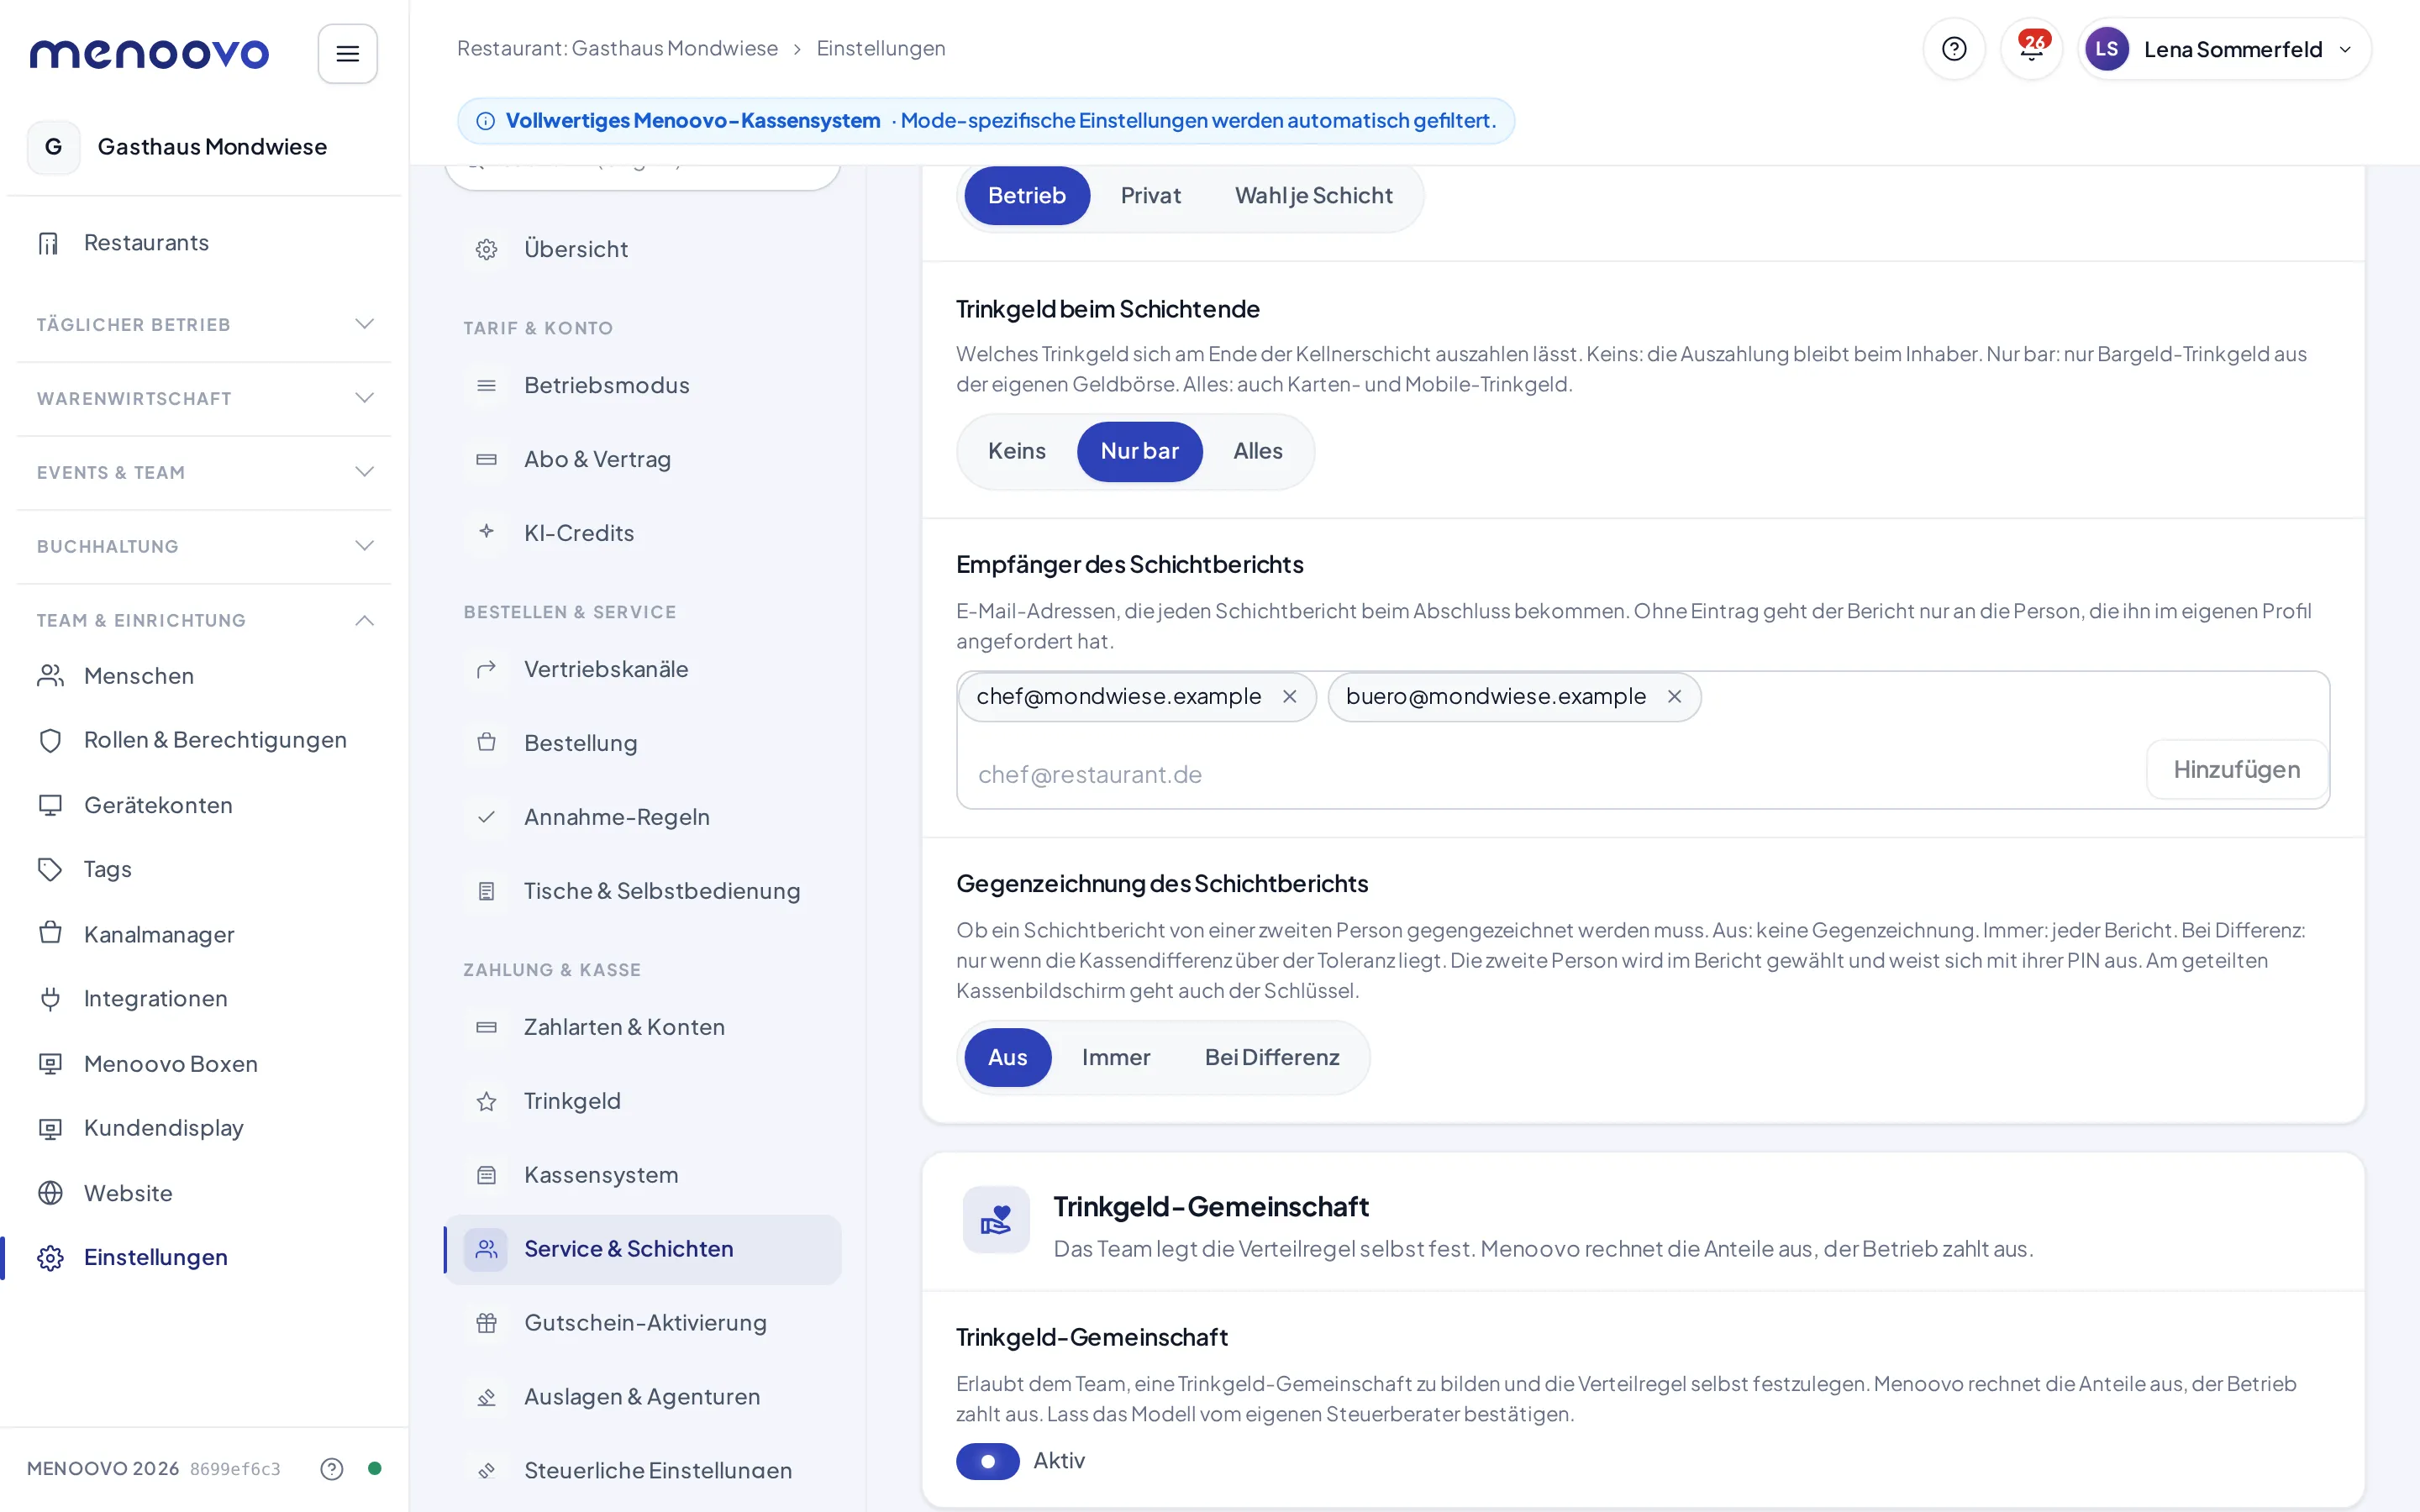Open the help question-mark icon in top bar

(1953, 49)
